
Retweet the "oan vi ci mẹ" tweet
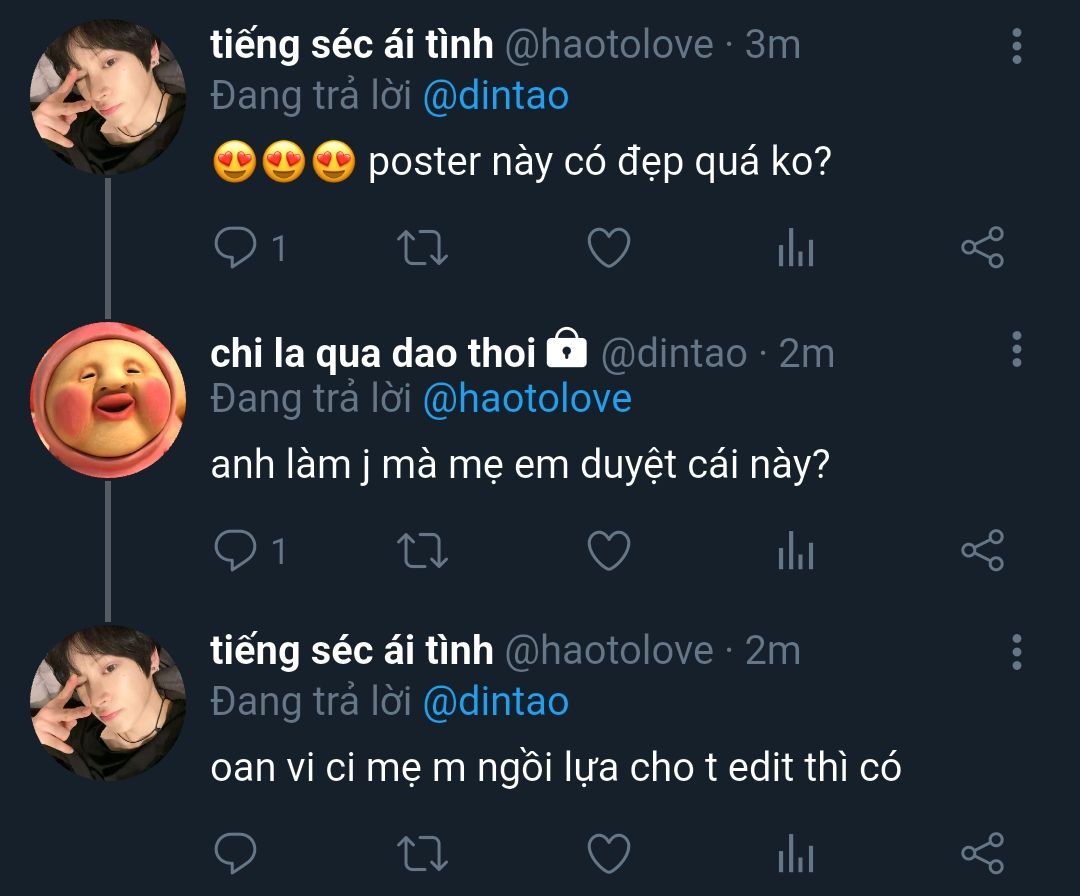(423, 854)
